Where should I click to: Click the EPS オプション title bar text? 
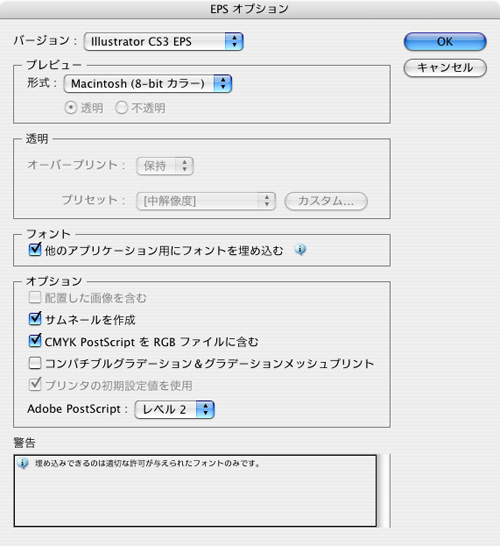tap(249, 9)
